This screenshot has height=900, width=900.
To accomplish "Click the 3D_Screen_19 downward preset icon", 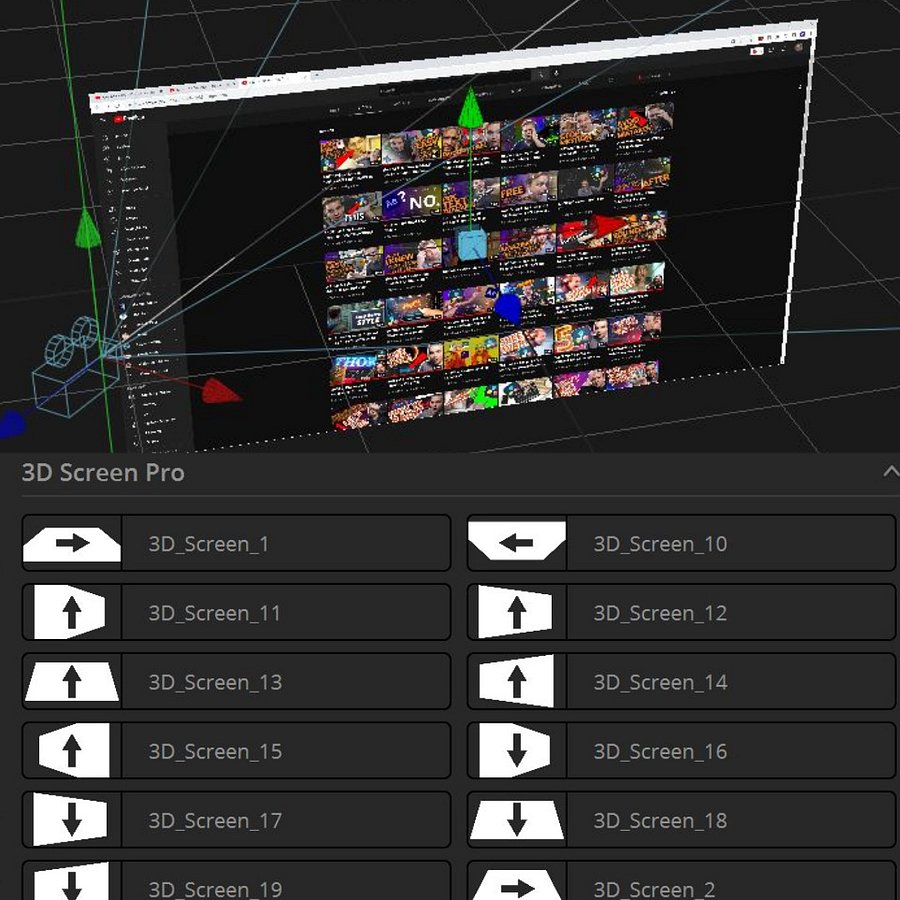I will click(x=72, y=884).
